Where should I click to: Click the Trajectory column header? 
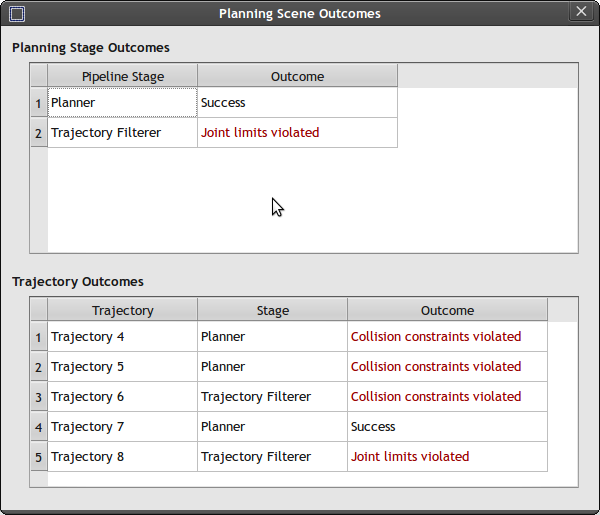tap(122, 310)
